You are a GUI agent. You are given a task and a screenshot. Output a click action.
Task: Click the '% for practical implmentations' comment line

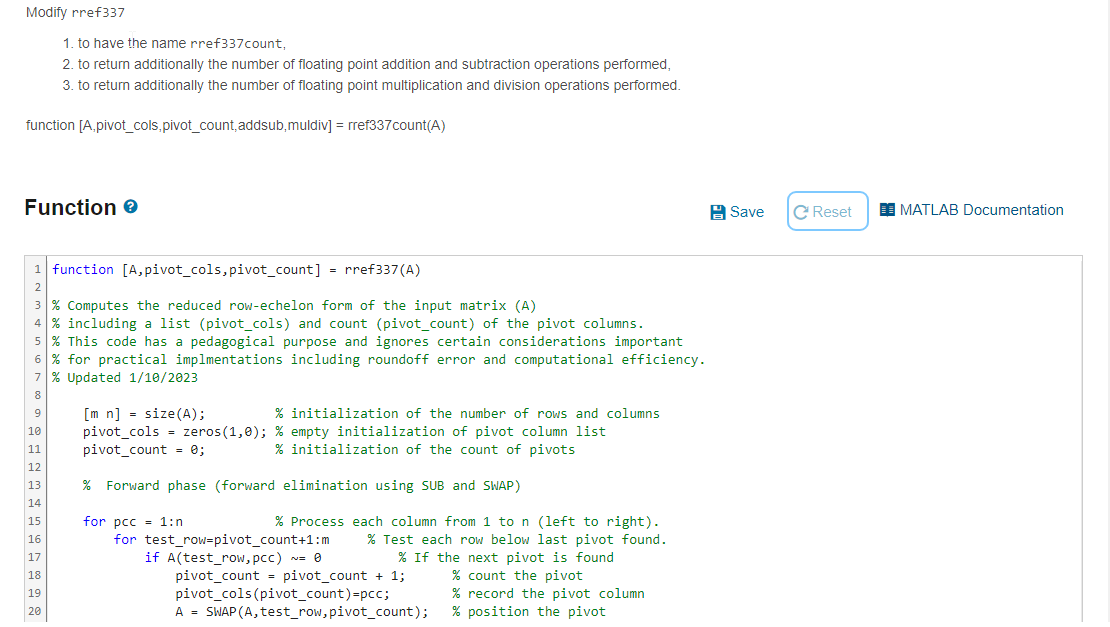click(x=379, y=359)
